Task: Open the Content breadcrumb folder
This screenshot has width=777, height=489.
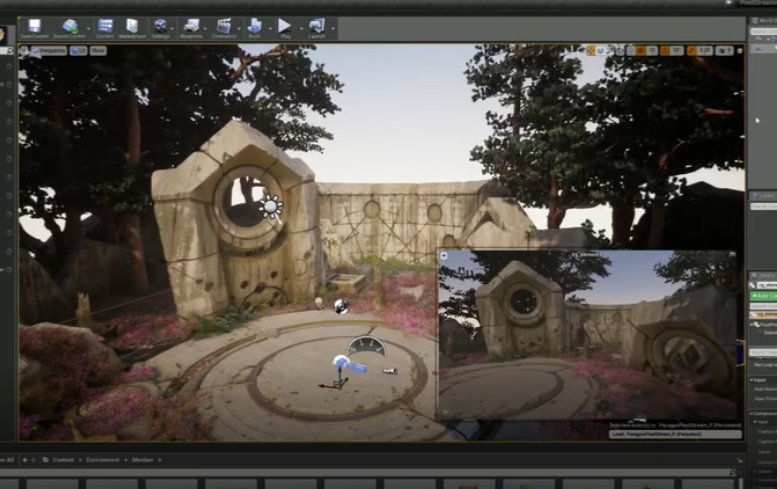Action: point(63,460)
